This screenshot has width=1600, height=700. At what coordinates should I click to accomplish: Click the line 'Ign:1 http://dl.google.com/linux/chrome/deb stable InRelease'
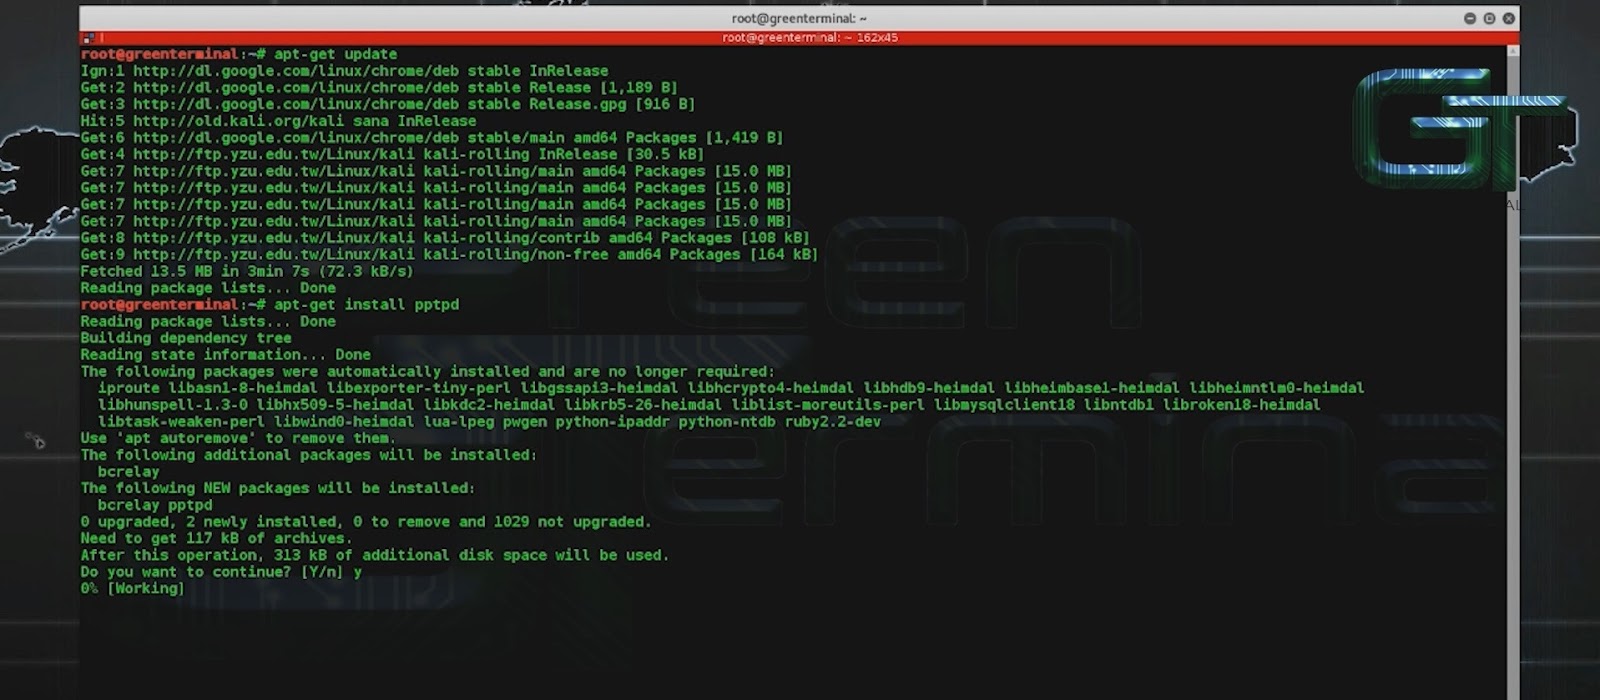pos(344,71)
